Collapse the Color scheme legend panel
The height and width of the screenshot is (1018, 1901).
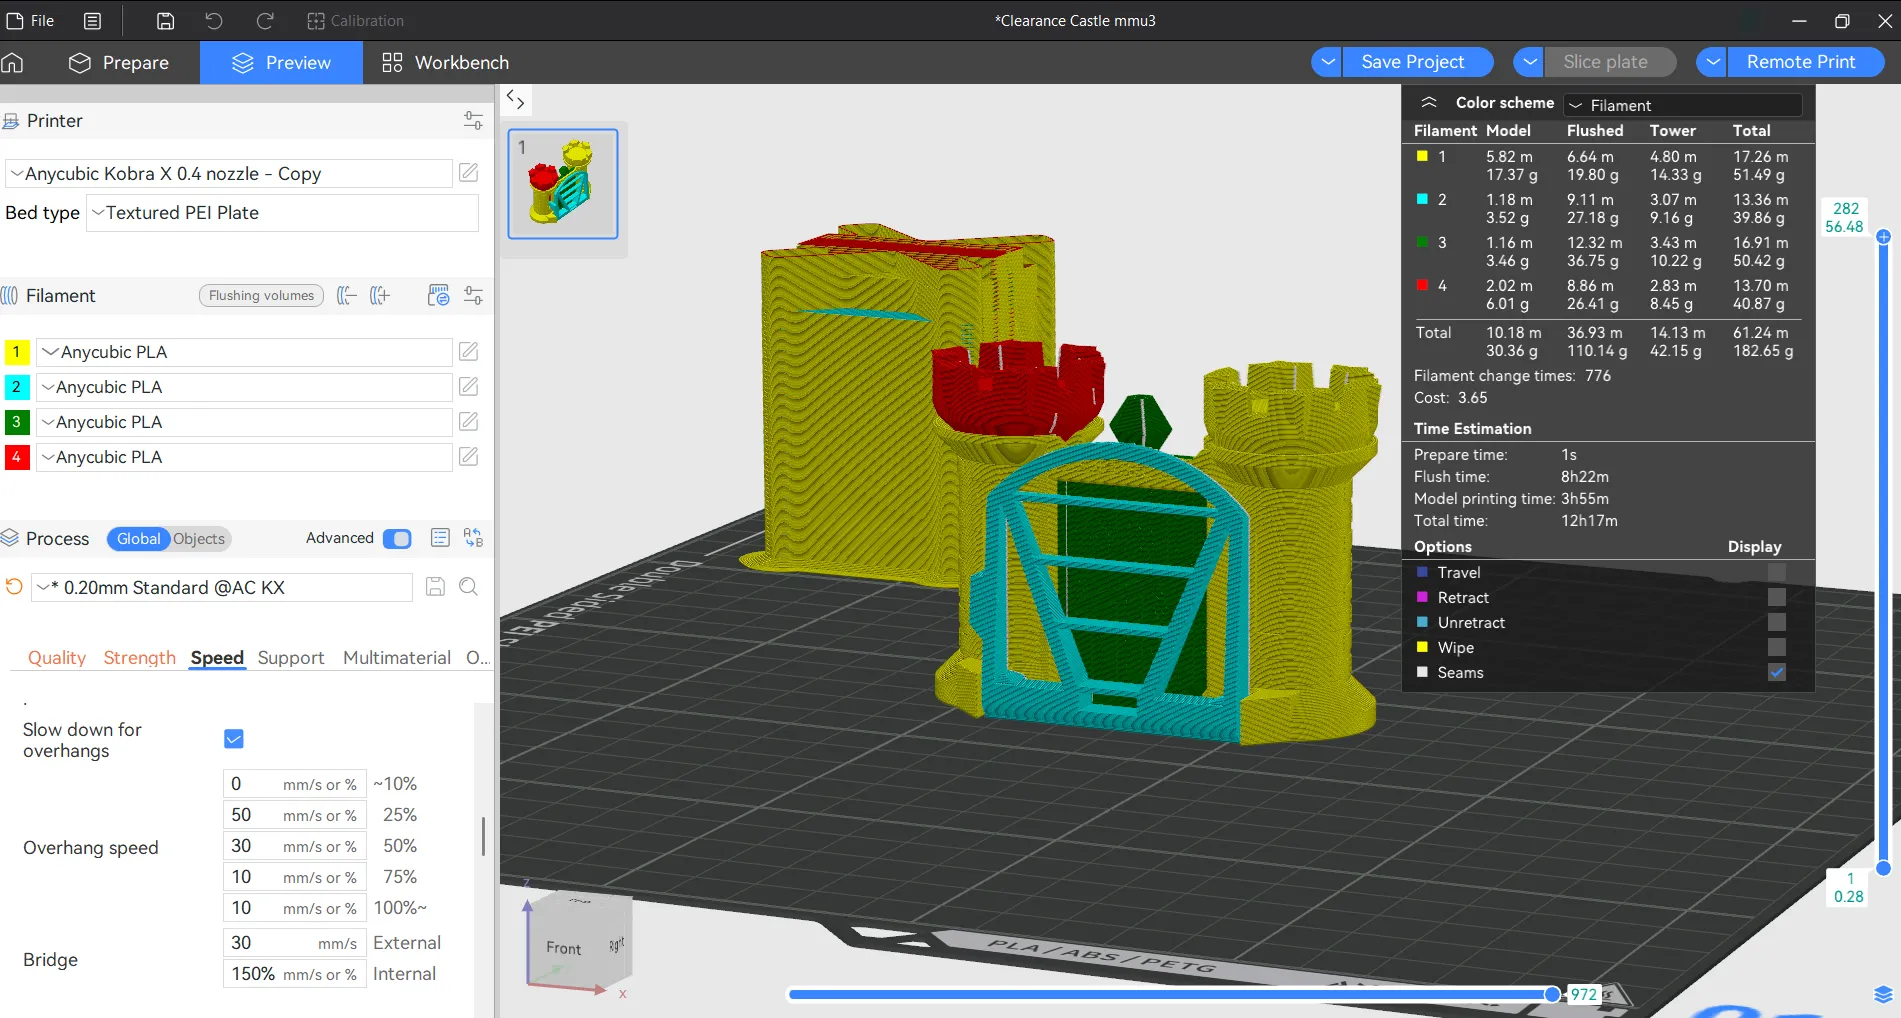pyautogui.click(x=1429, y=103)
